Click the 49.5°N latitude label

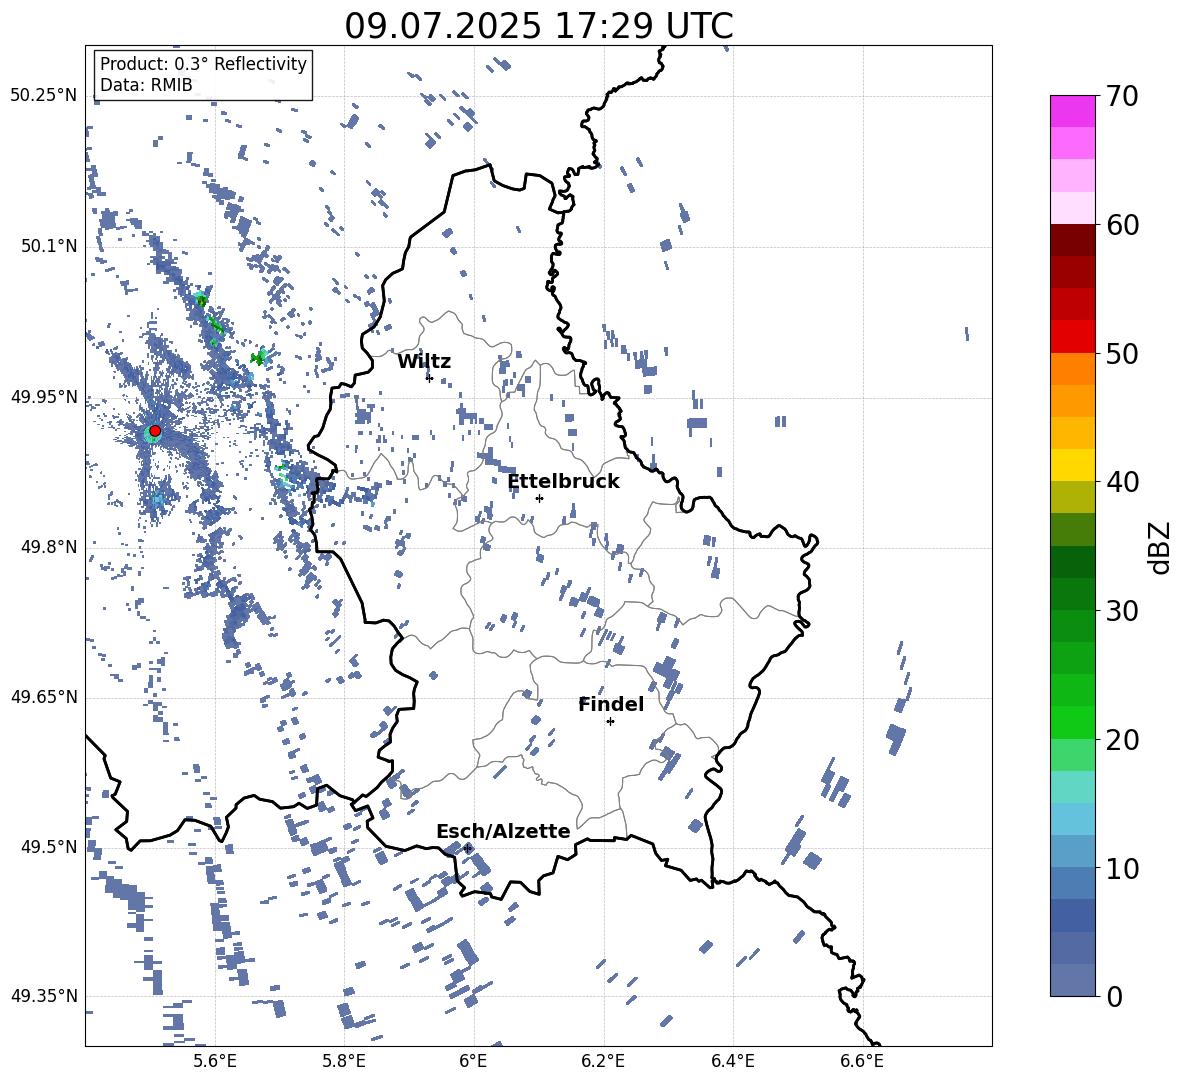[49, 847]
